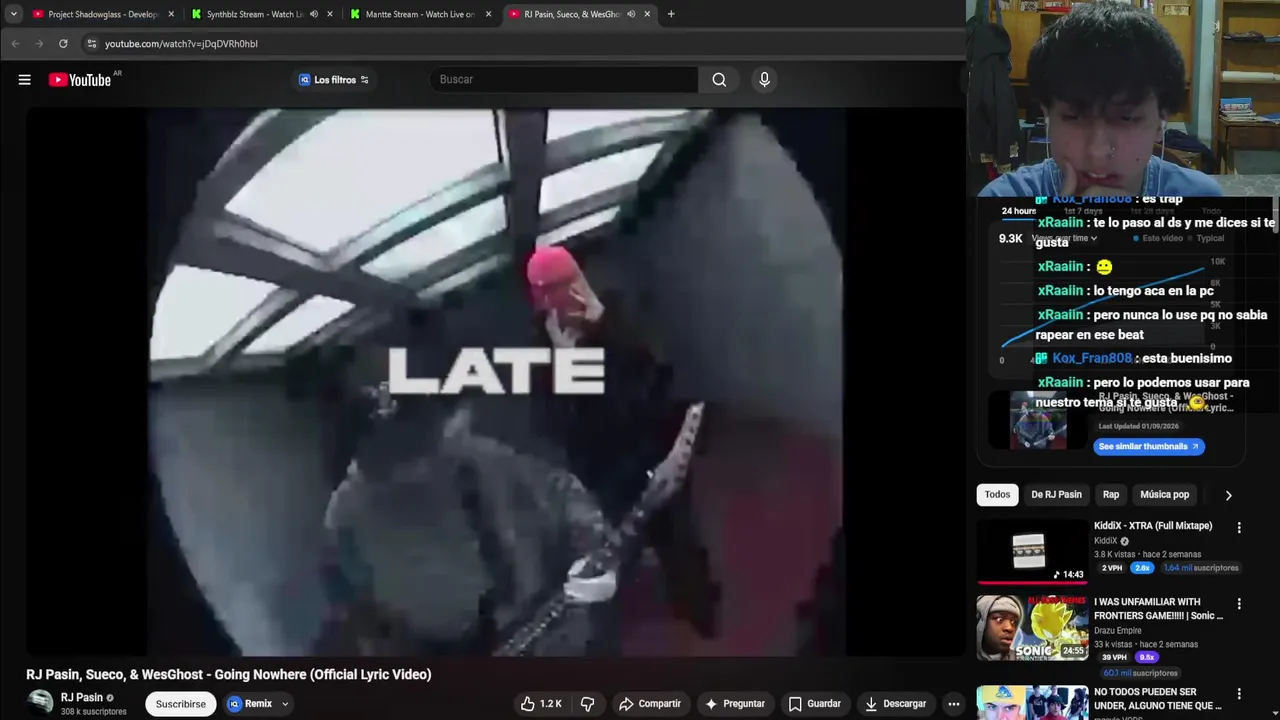Open the RJ Pasin channel name link

click(81, 697)
